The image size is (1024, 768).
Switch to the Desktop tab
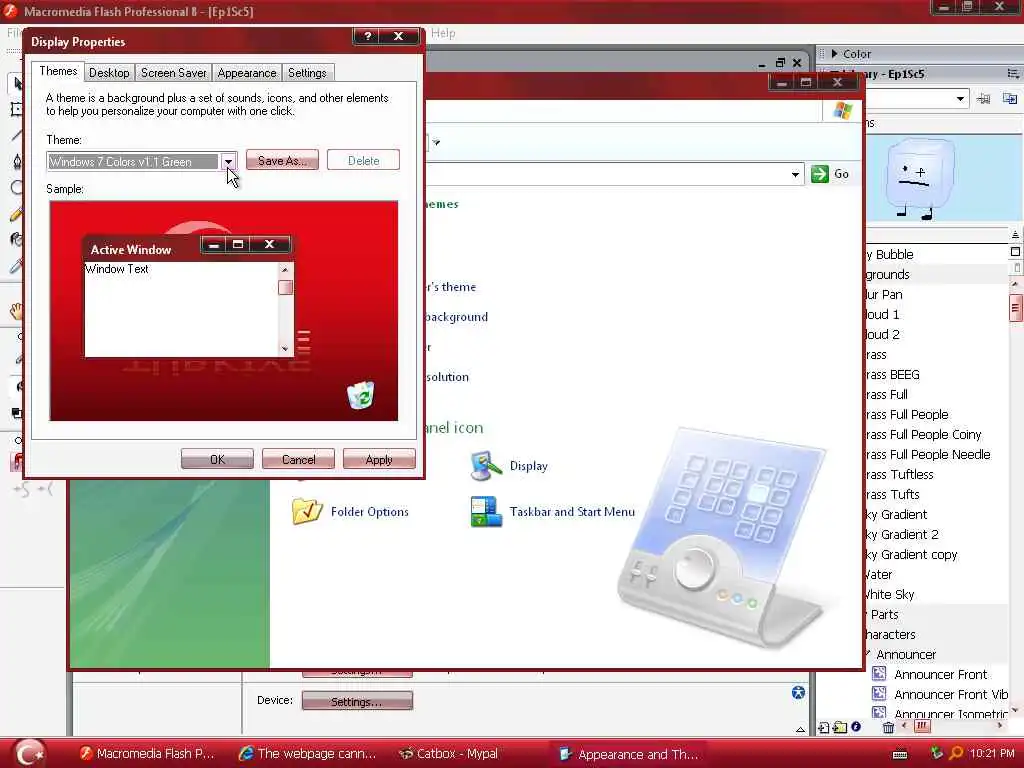pos(109,73)
